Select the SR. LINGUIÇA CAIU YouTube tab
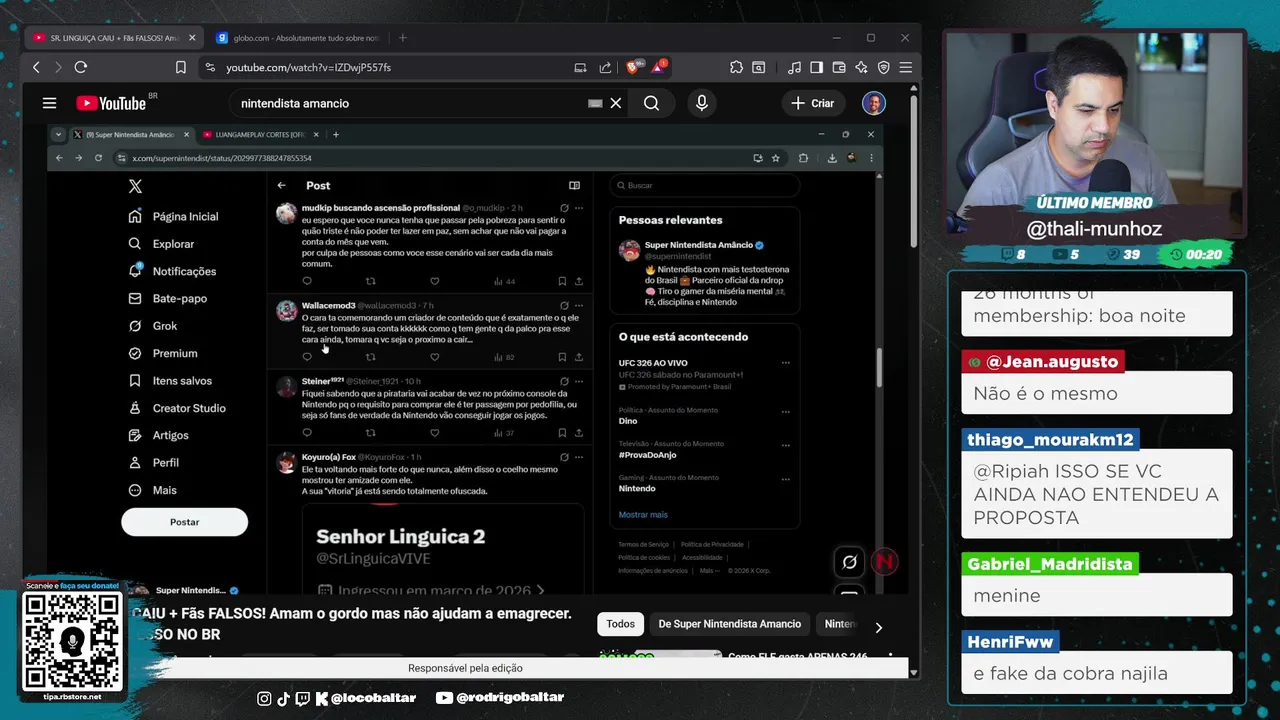Image resolution: width=1280 pixels, height=720 pixels. (x=114, y=38)
